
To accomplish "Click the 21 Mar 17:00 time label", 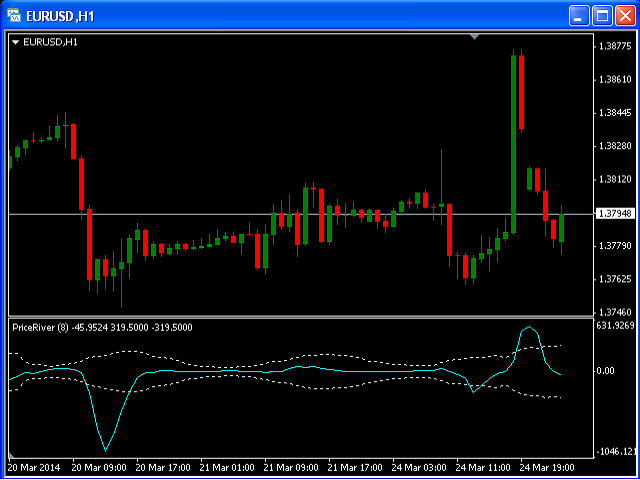I will [356, 467].
